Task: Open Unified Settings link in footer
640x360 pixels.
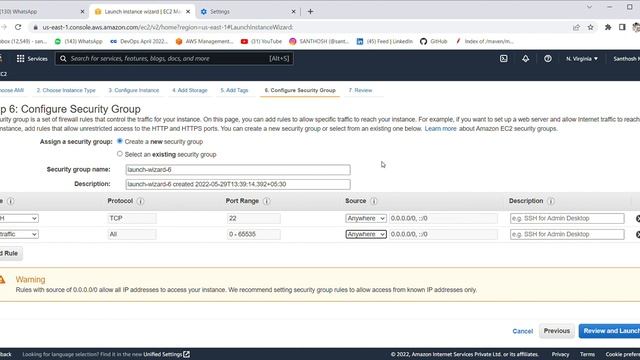Action: (167, 354)
